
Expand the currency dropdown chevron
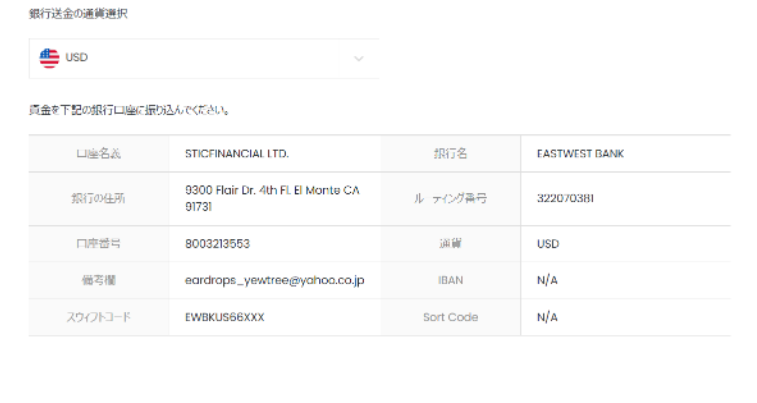tap(360, 59)
